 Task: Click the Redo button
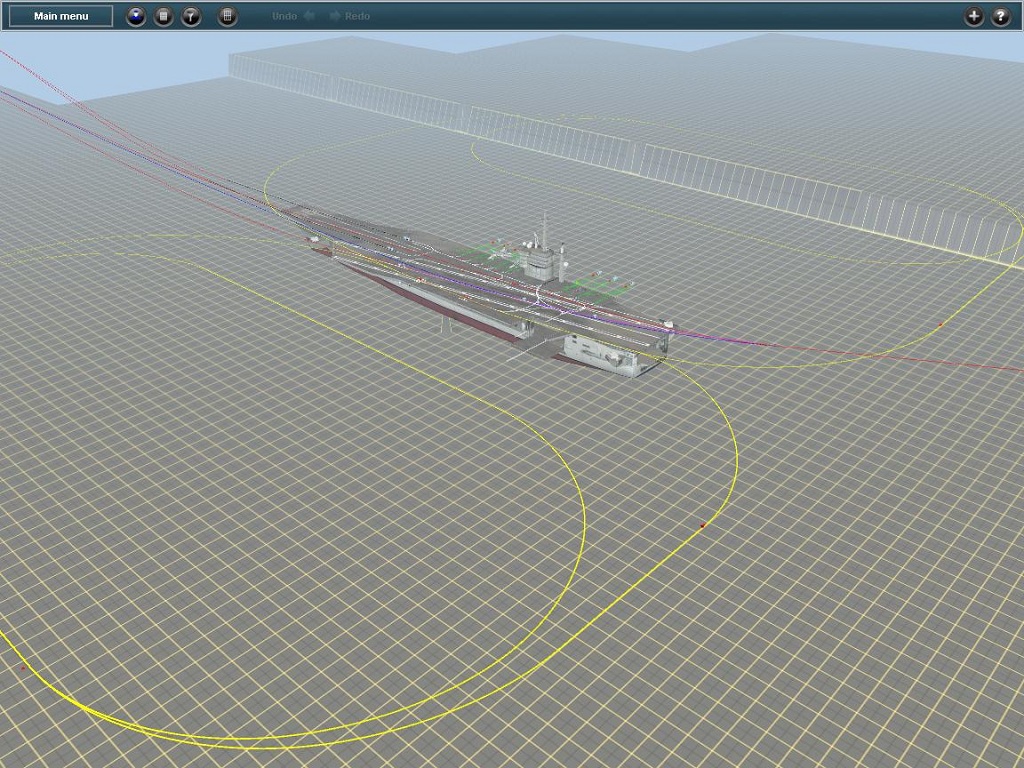click(x=349, y=16)
